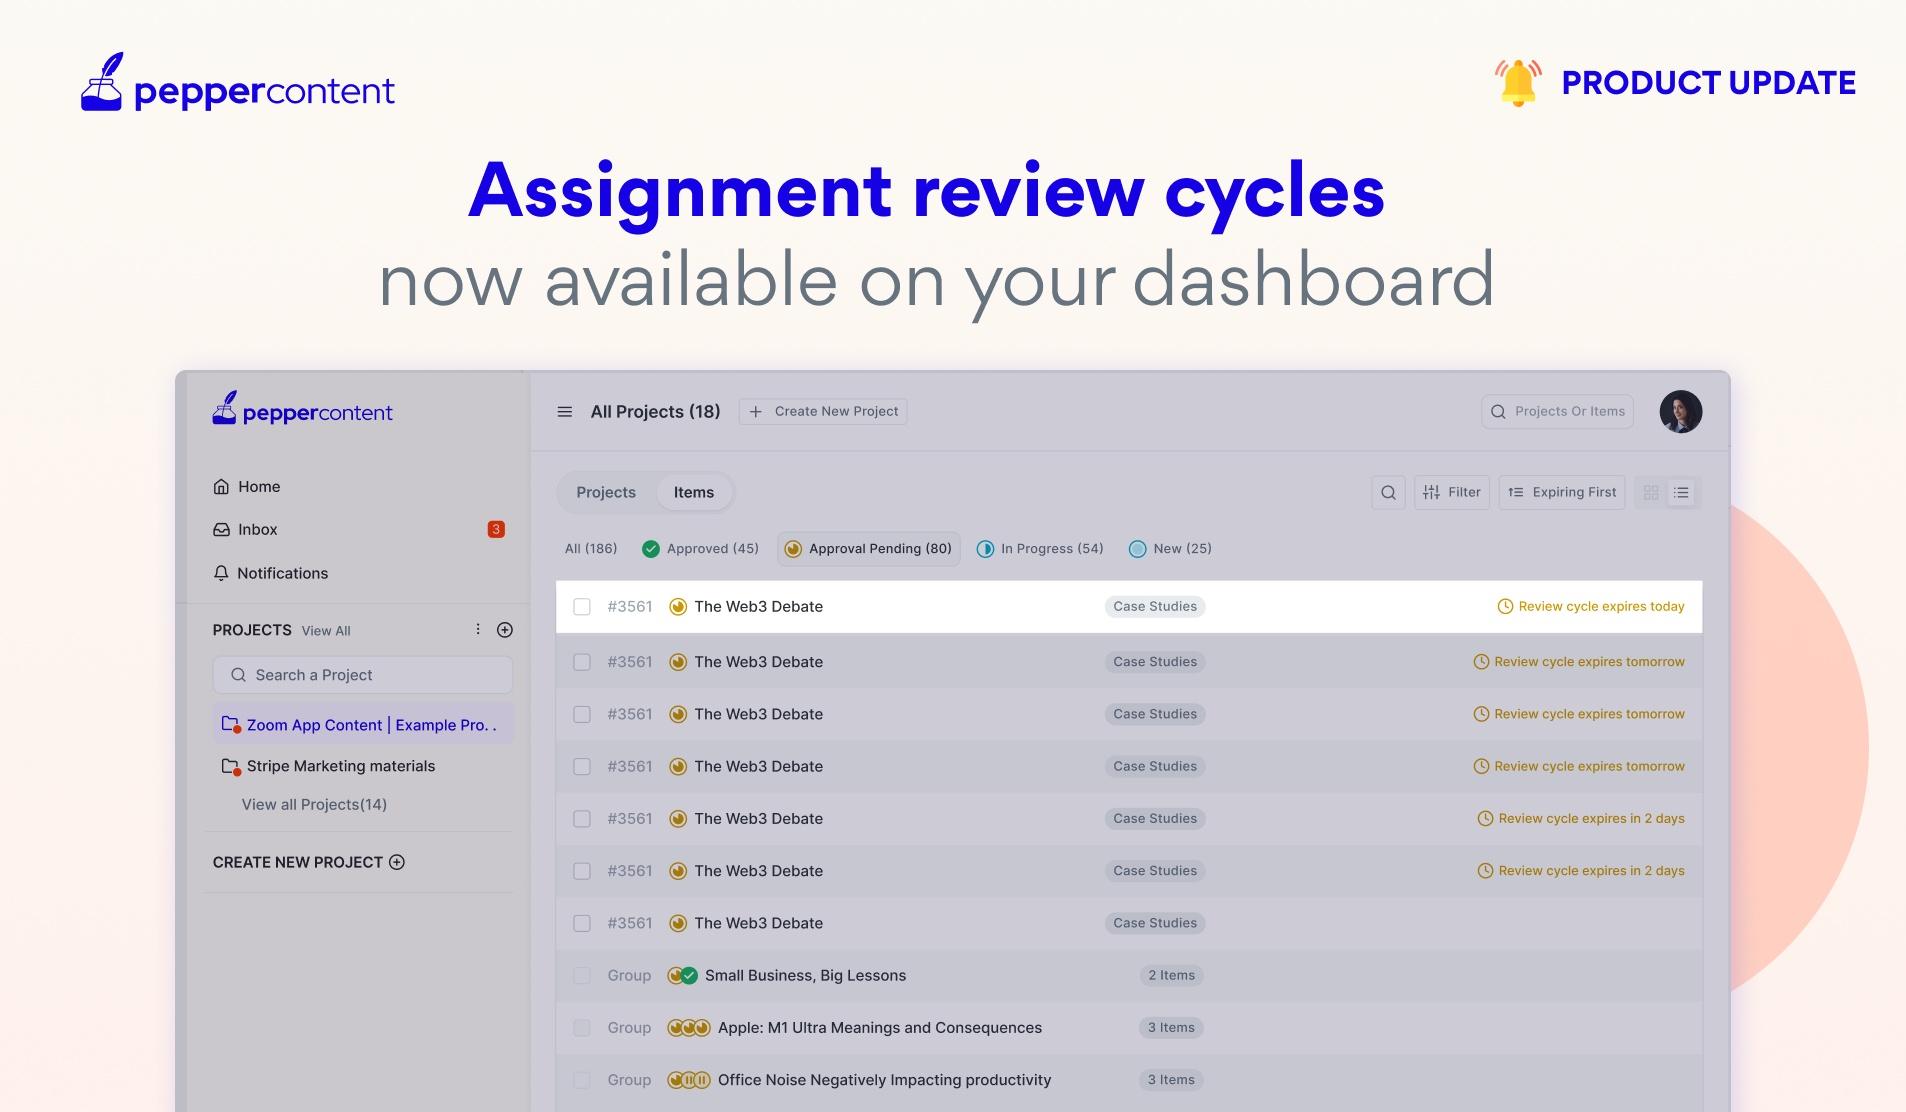This screenshot has height=1112, width=1906.
Task: Open Zoom App Content | Example Pro project
Action: pos(363,724)
